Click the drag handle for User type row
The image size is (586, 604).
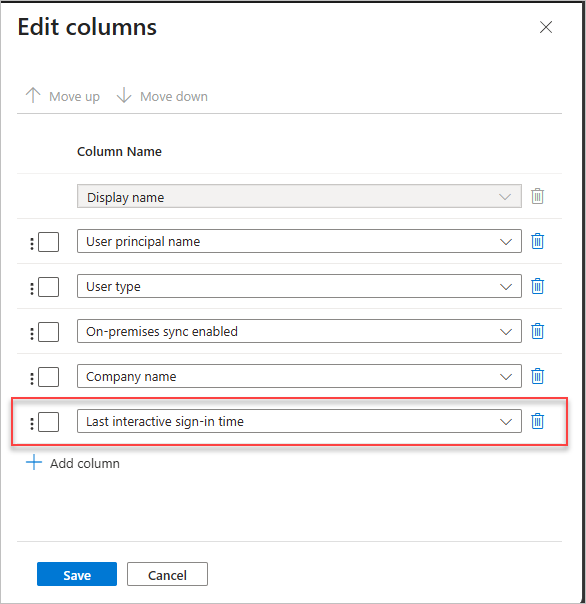tap(32, 289)
